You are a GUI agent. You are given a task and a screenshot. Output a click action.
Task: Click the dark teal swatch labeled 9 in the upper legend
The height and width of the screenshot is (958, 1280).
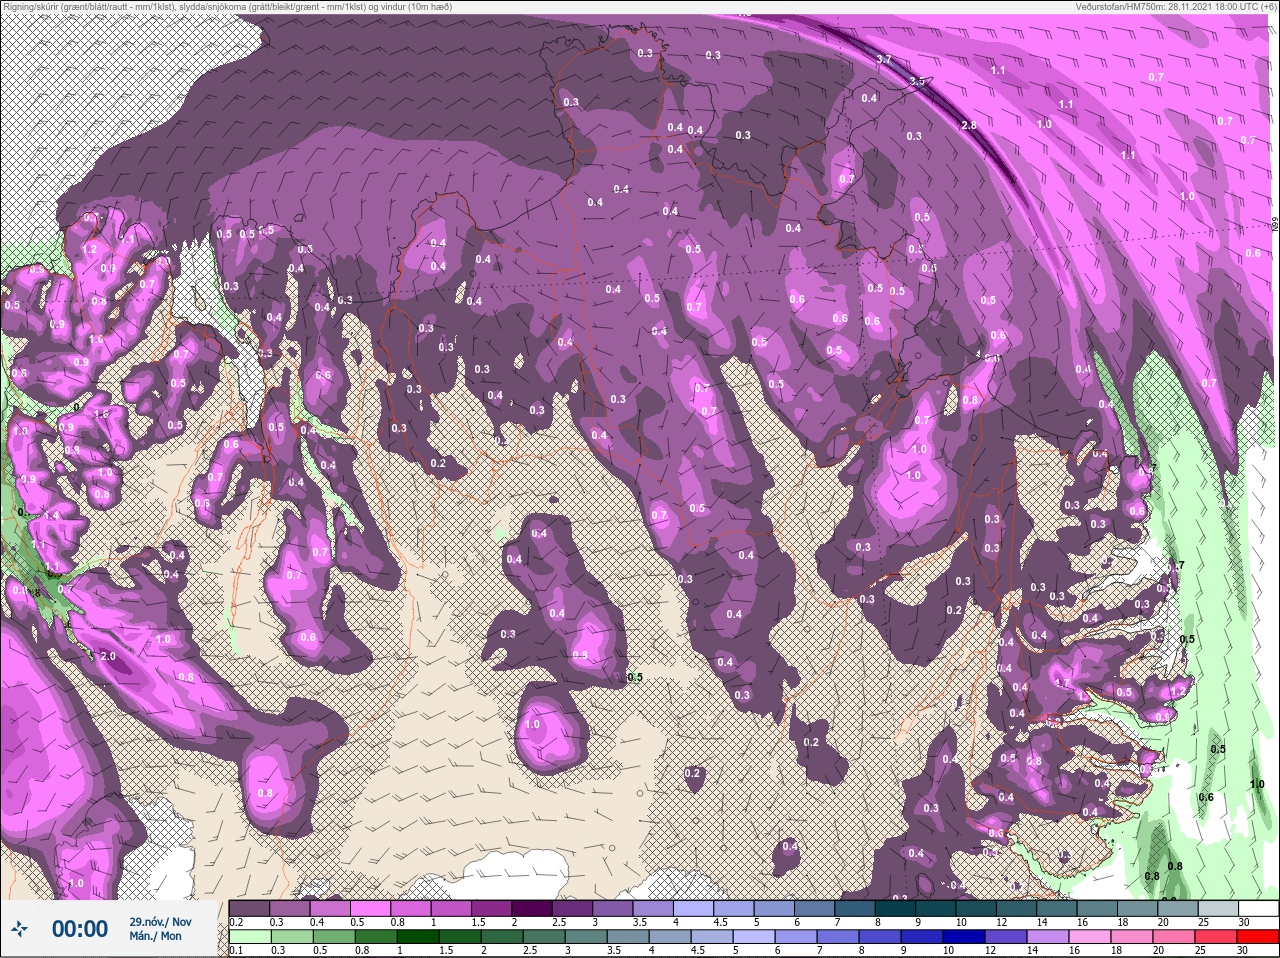[938, 908]
